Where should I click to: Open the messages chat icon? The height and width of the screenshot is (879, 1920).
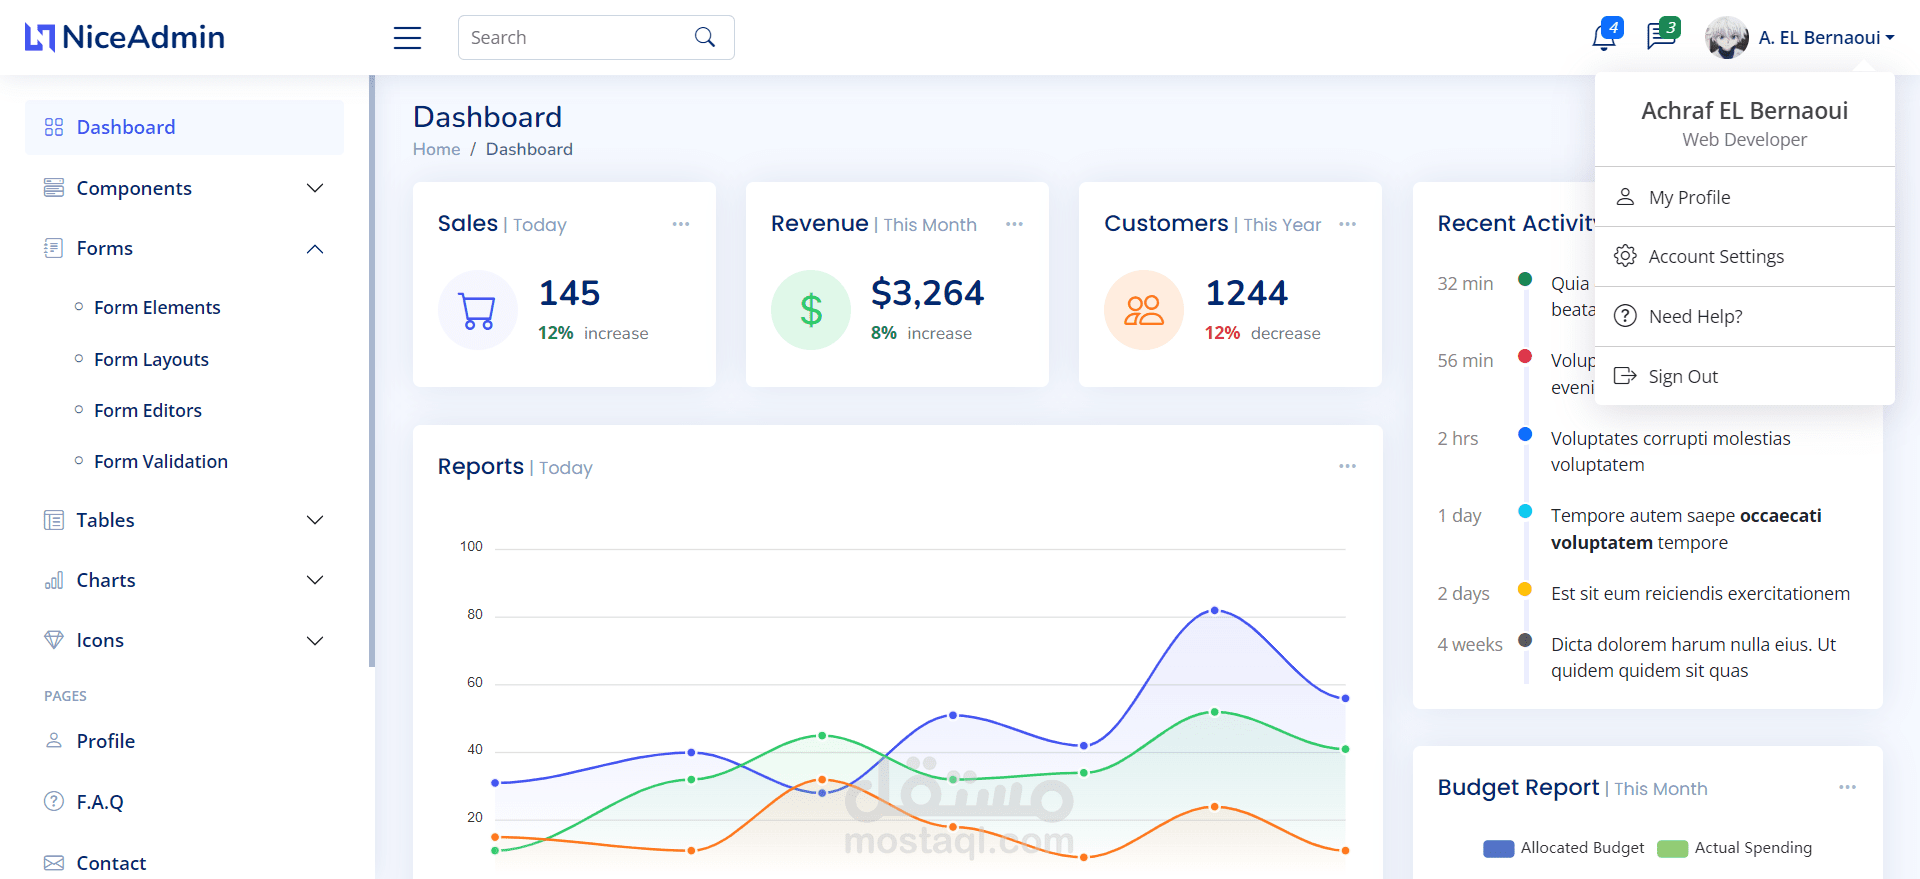(1661, 36)
